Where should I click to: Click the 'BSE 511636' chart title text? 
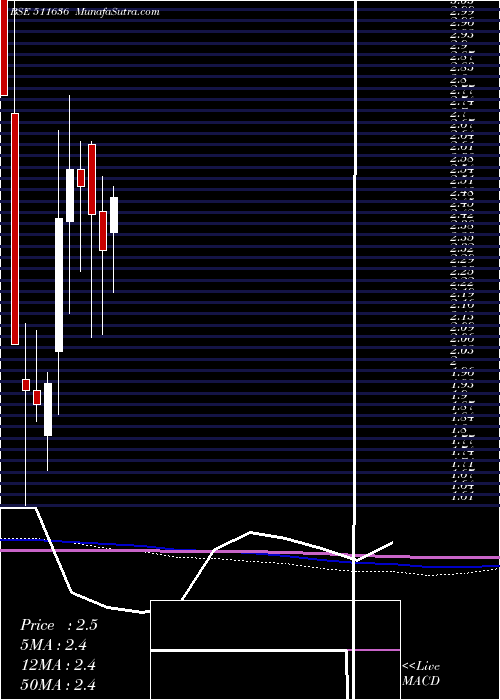[39, 12]
